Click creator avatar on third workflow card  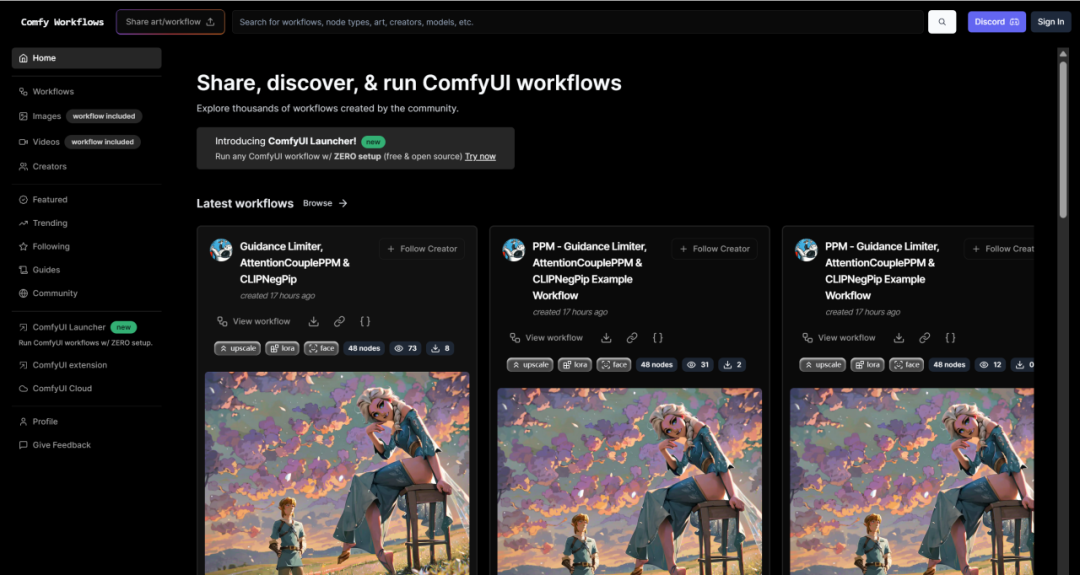[x=807, y=250]
